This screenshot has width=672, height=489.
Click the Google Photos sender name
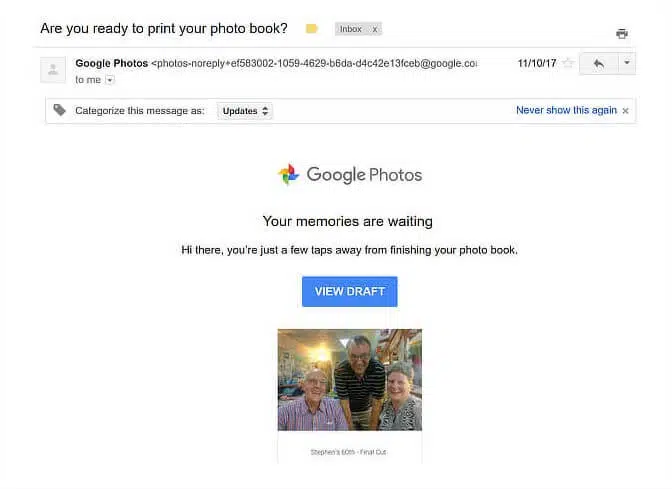click(111, 63)
